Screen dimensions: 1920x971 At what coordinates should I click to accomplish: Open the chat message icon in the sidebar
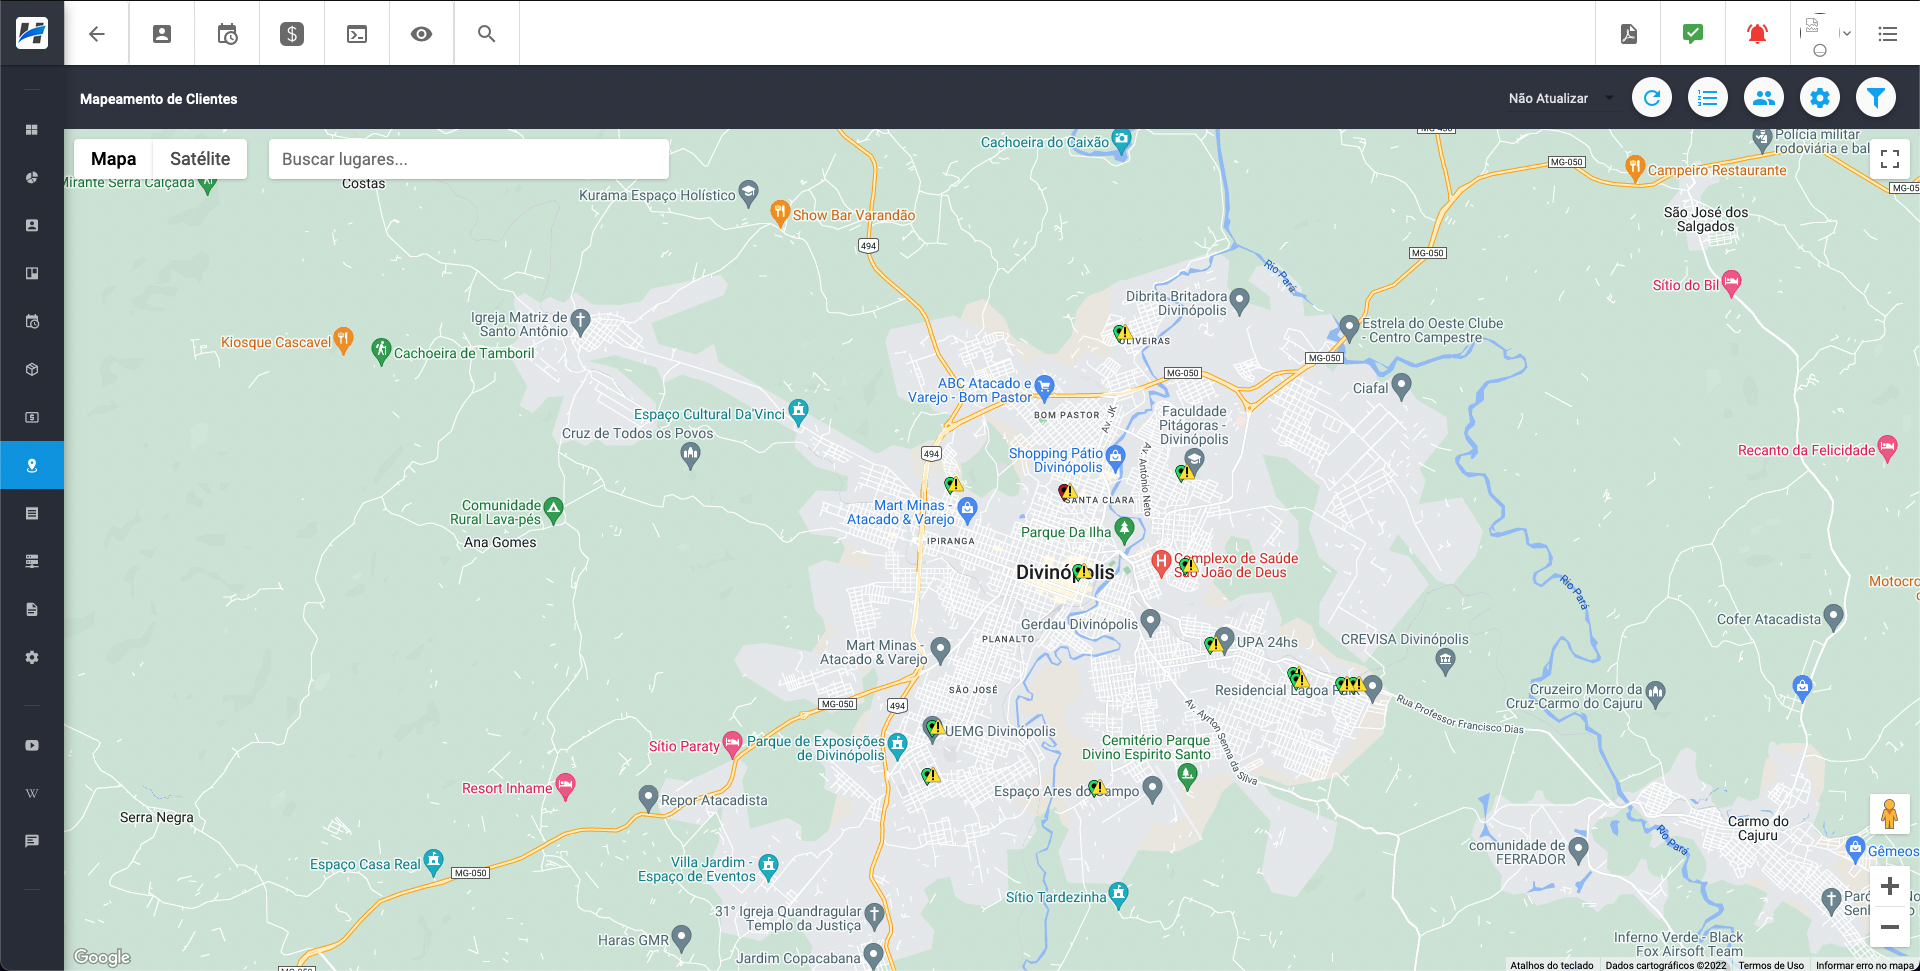coord(32,842)
